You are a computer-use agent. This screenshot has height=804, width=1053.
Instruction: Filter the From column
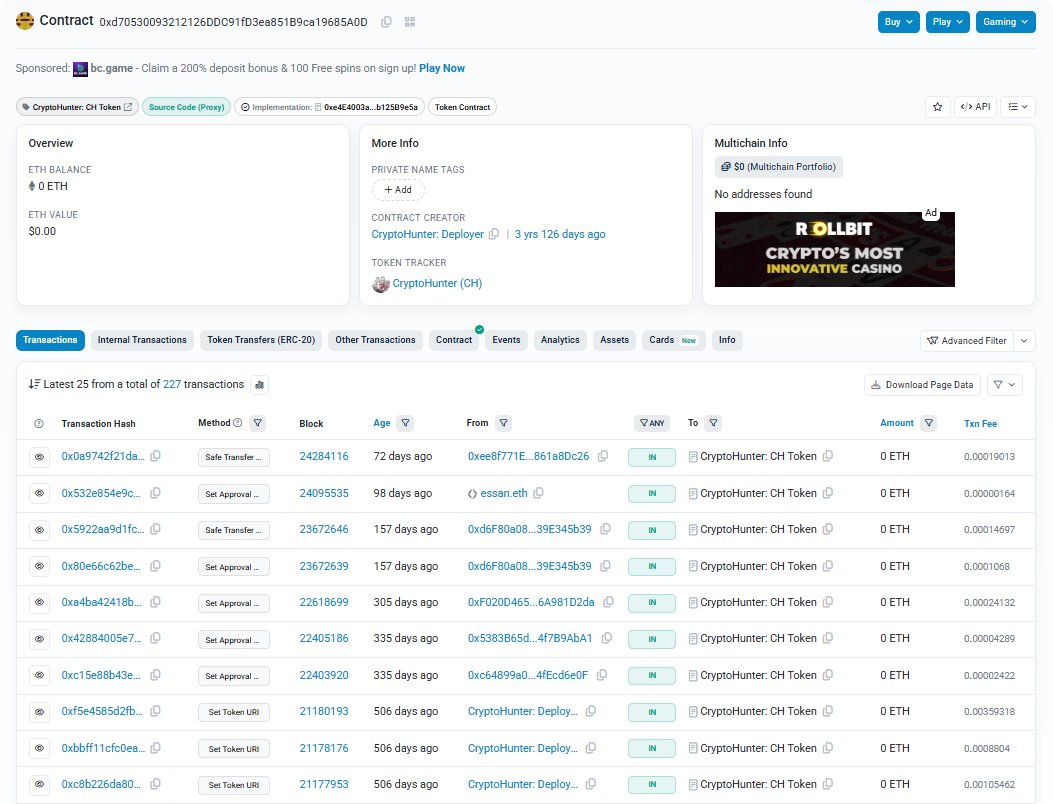[x=504, y=423]
